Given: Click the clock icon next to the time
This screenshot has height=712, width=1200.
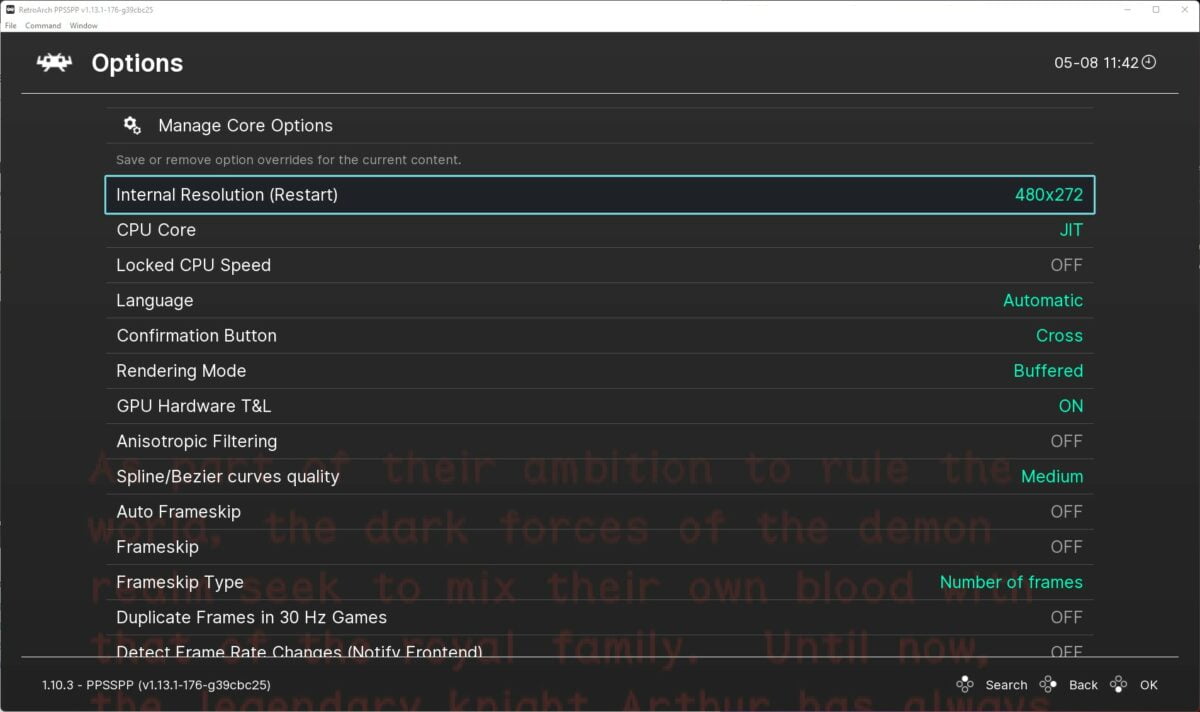Looking at the screenshot, I should coord(1148,62).
